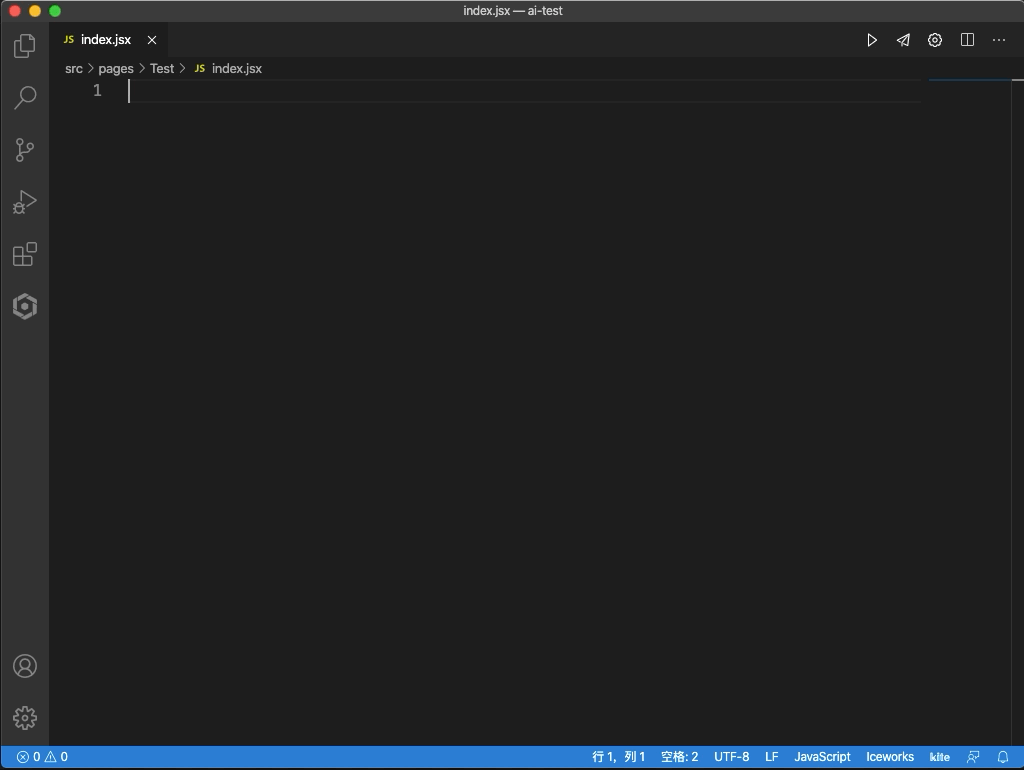Click kite in the status bar

pos(940,757)
